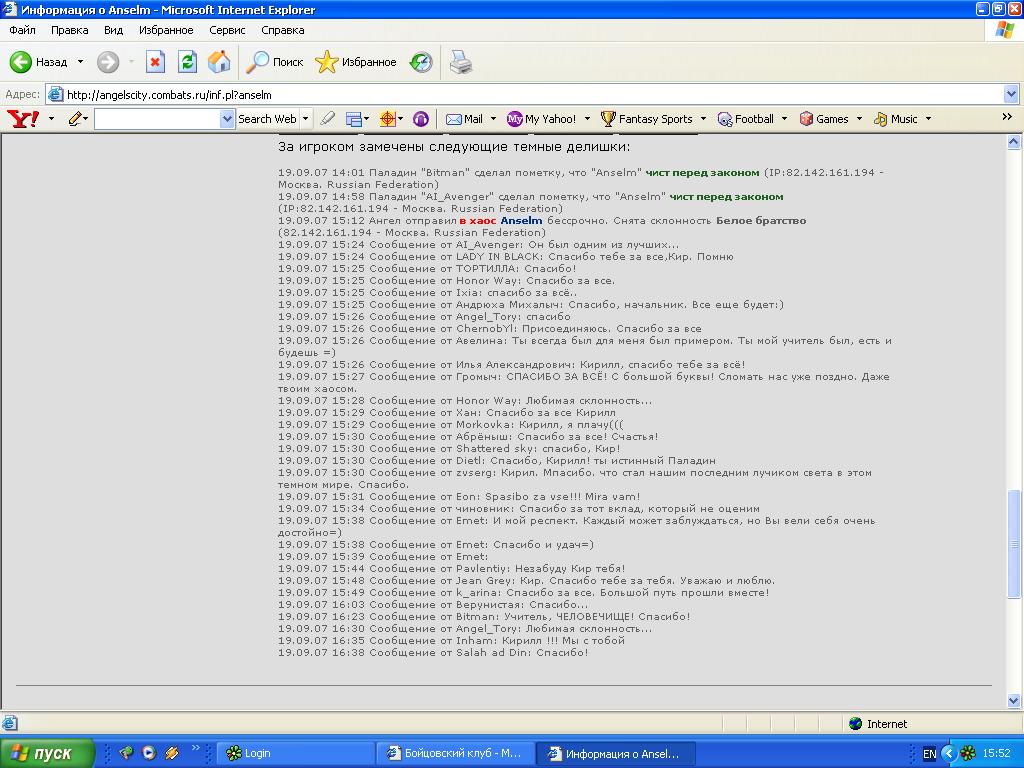The height and width of the screenshot is (768, 1024).
Task: Open the History clock icon
Action: [x=421, y=62]
